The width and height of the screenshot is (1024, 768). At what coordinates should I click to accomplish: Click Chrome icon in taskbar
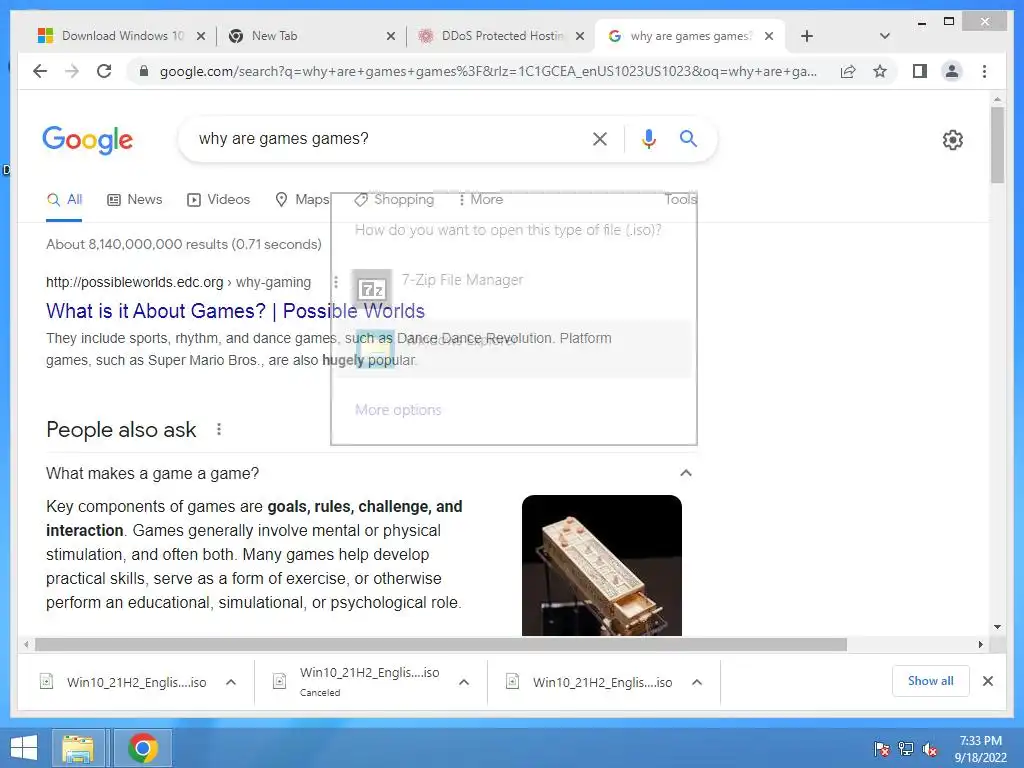tap(142, 748)
